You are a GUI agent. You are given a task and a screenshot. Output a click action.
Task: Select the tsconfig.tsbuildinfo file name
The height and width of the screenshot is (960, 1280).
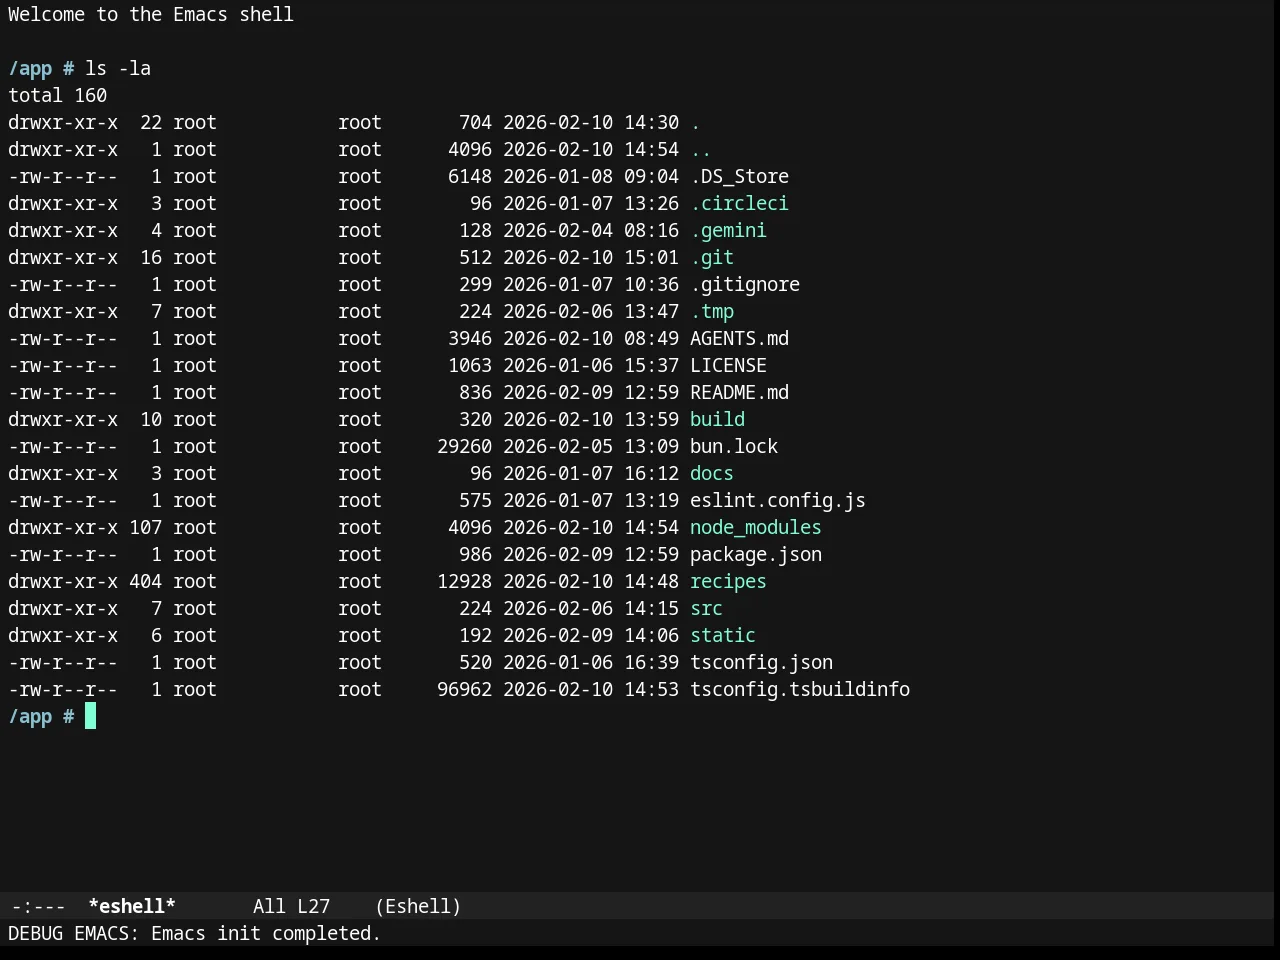[x=800, y=690]
